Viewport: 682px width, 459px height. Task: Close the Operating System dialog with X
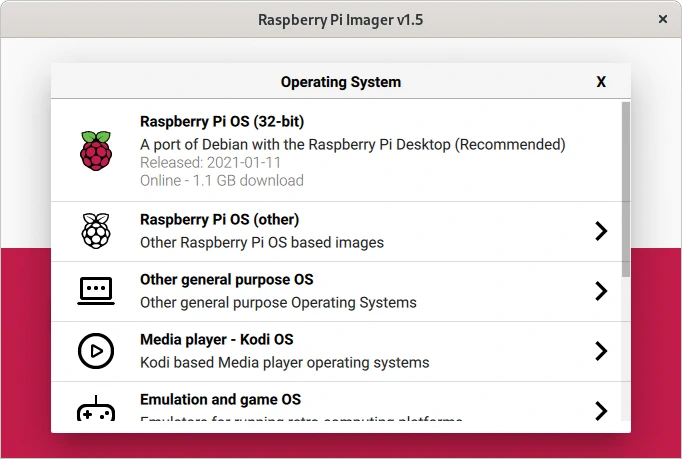[601, 82]
